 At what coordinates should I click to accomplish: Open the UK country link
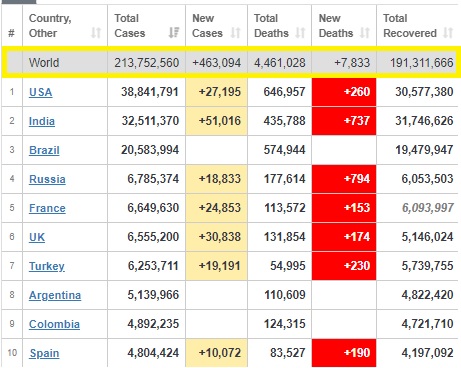point(37,237)
